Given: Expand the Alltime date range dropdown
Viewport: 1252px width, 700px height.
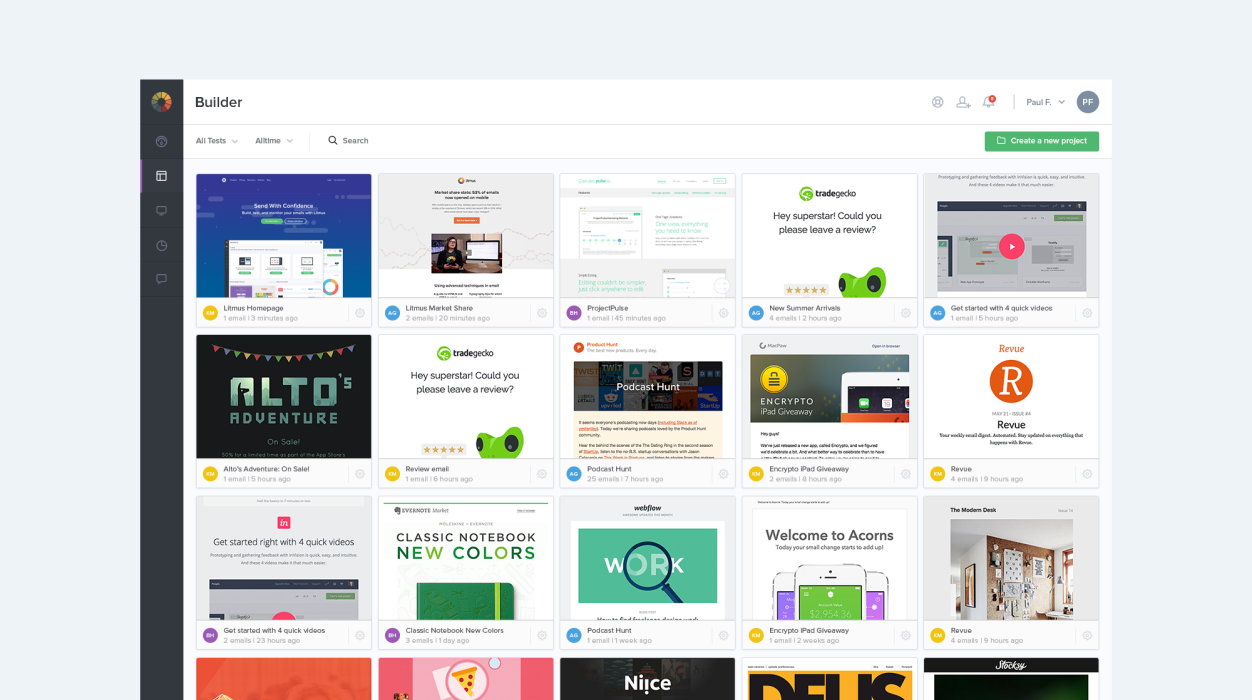Looking at the screenshot, I should coord(274,141).
